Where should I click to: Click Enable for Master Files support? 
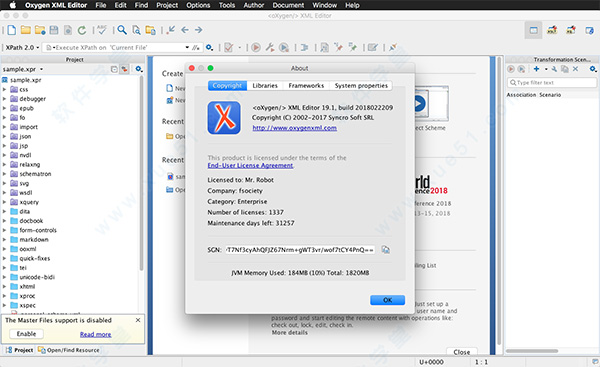pos(26,334)
